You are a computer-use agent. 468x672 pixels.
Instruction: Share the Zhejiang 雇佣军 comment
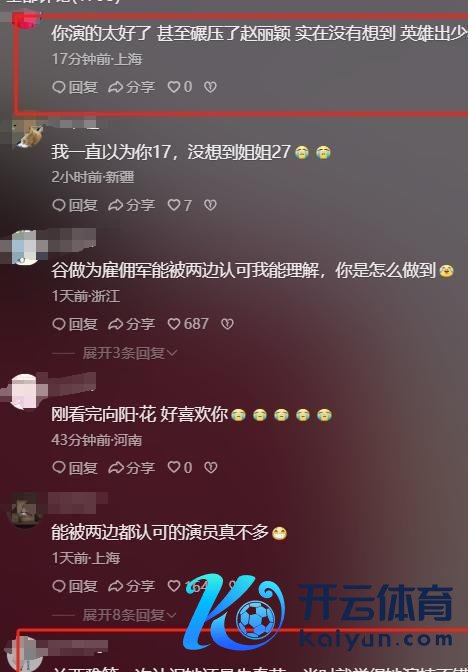[x=132, y=324]
